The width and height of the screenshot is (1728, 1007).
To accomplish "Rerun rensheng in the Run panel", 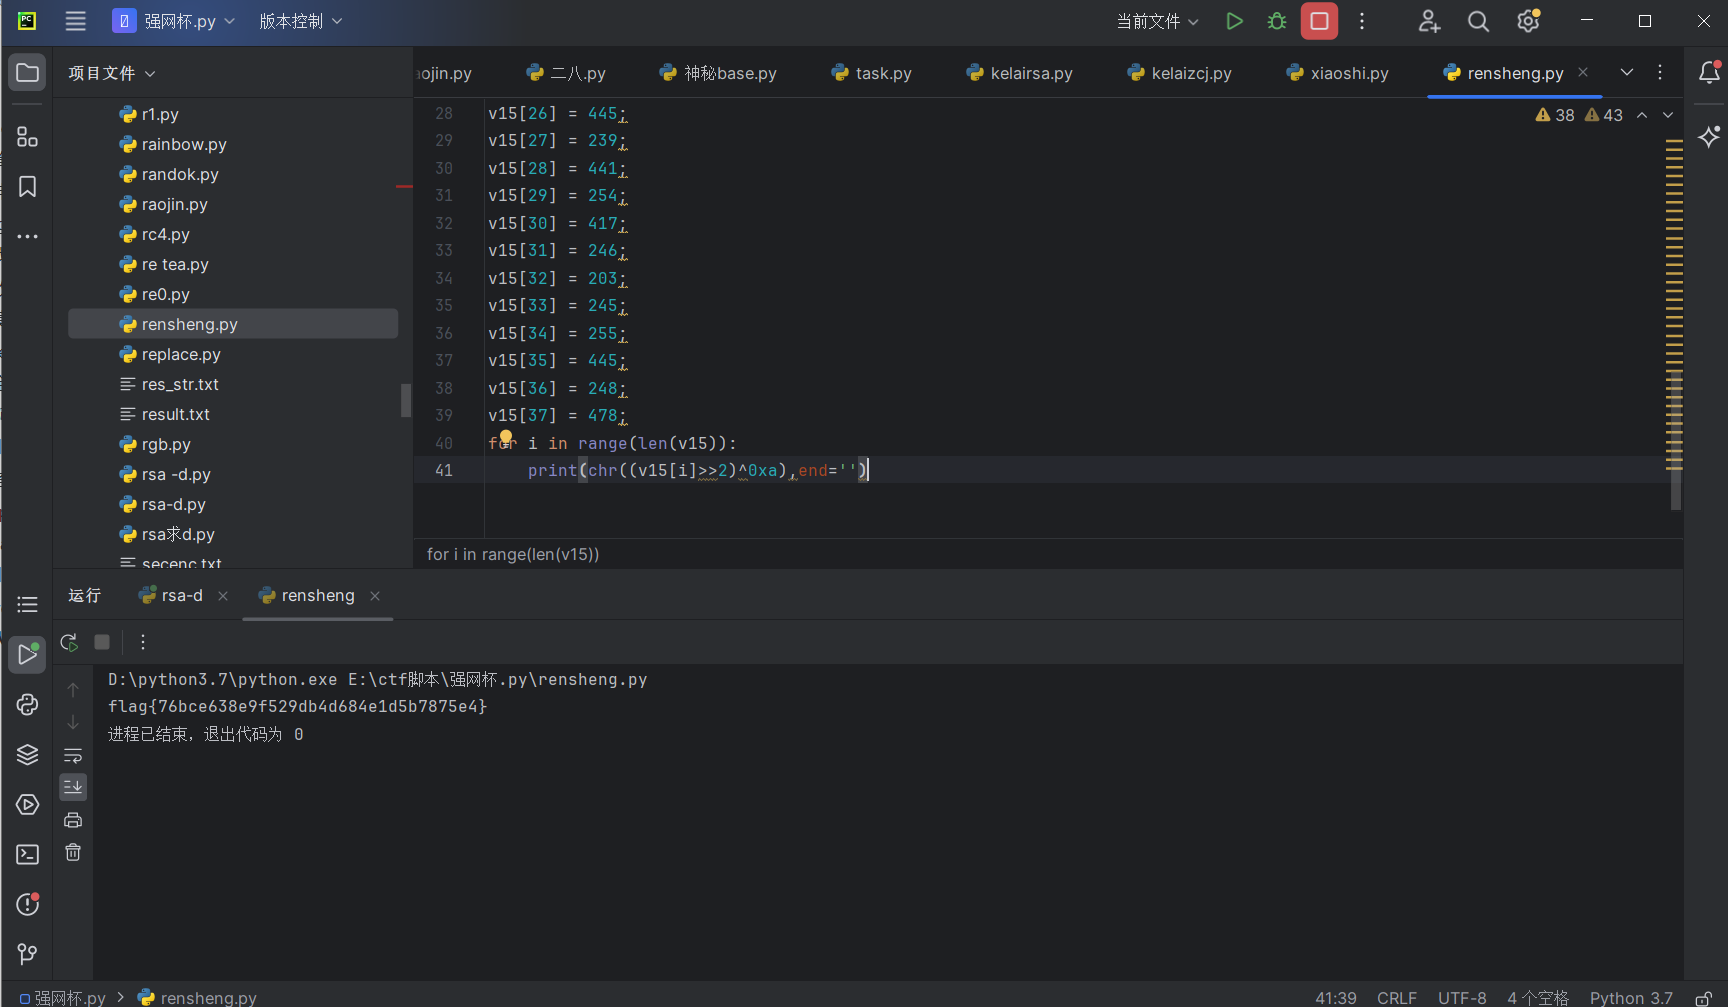I will pos(69,642).
